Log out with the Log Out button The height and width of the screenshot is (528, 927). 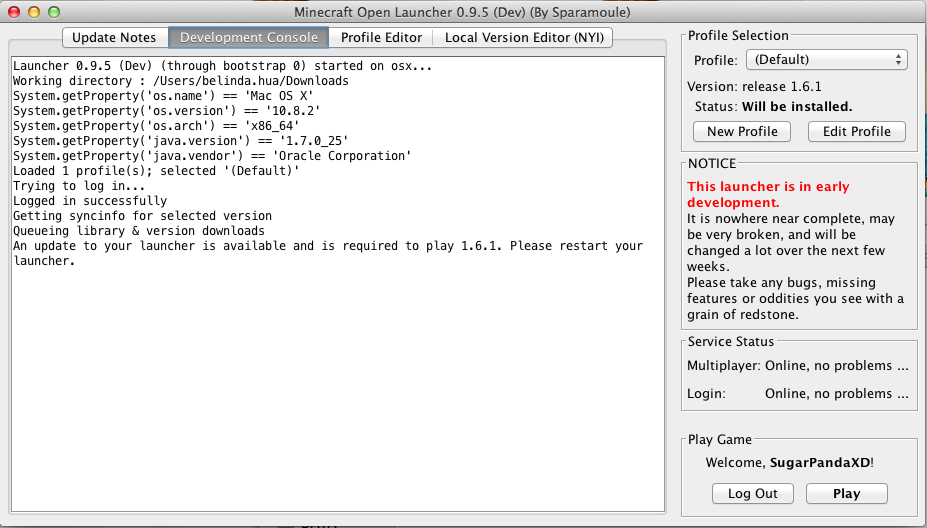753,494
